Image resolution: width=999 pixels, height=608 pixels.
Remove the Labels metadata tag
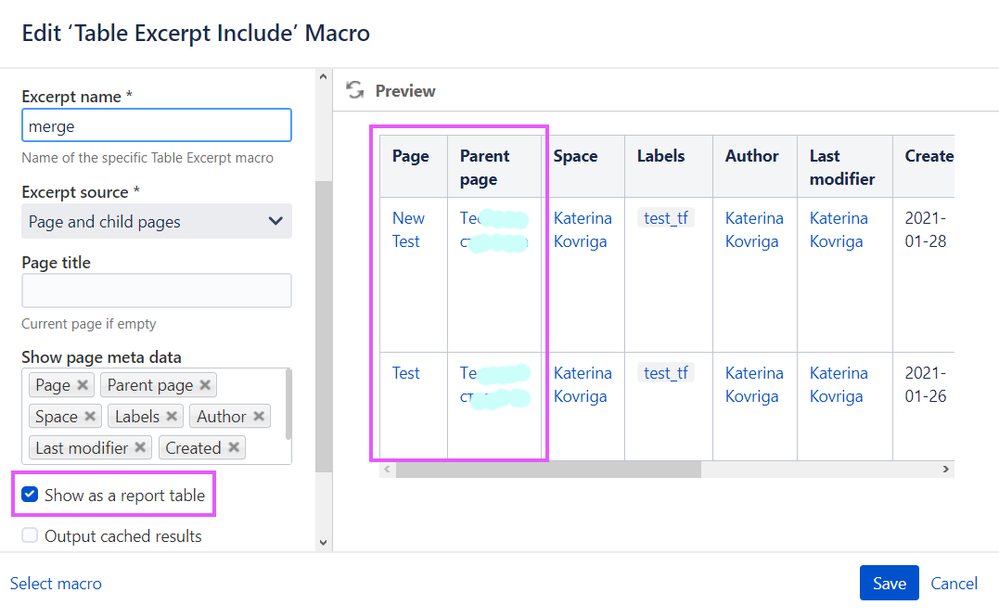click(x=172, y=417)
